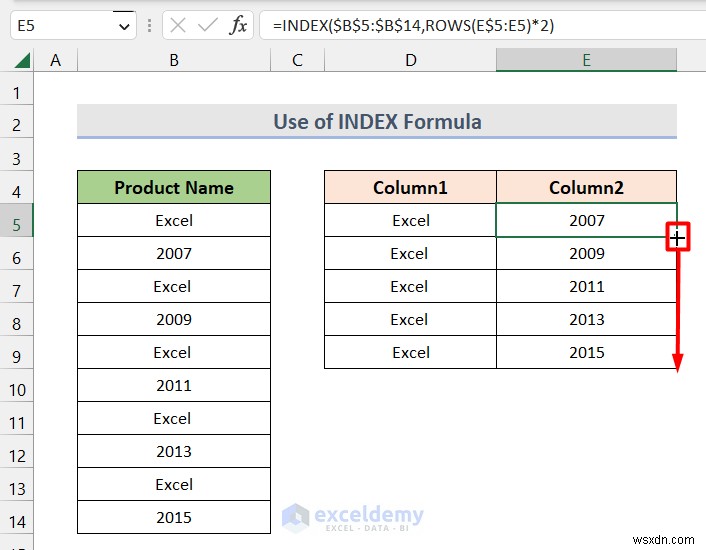The width and height of the screenshot is (706, 550).
Task: Select cell B6 containing 2007
Action: [x=174, y=253]
